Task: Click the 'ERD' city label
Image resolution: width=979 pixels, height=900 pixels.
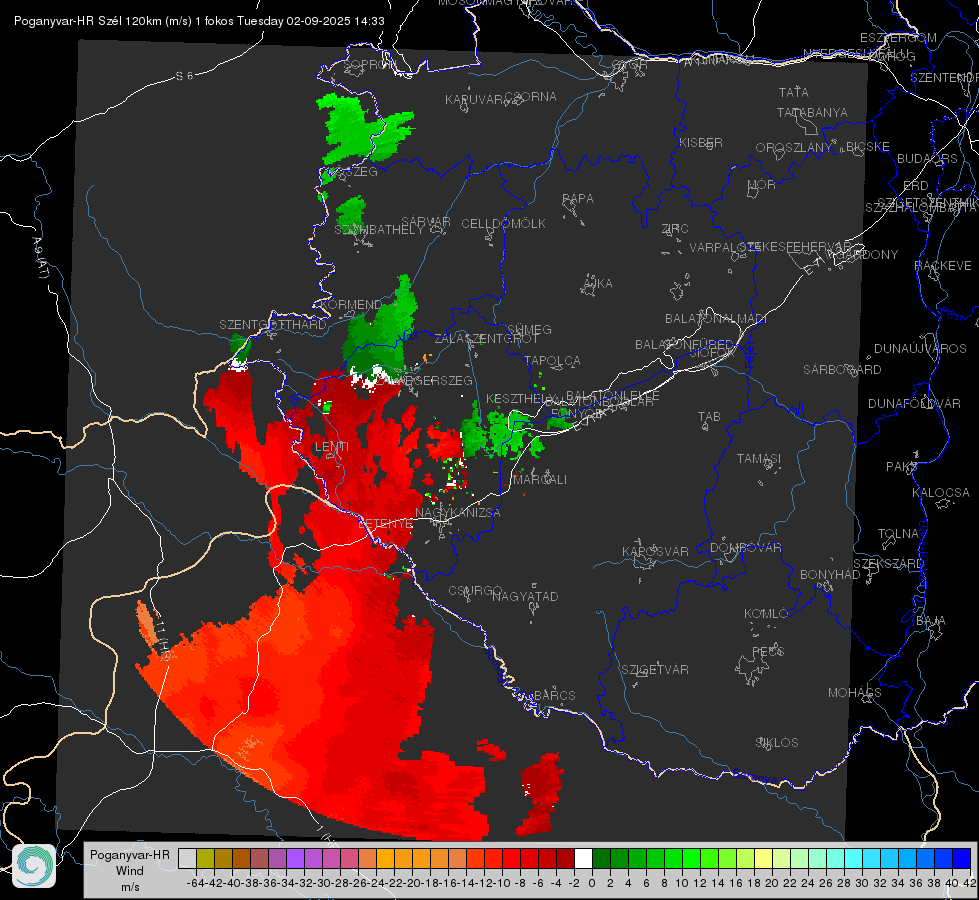Action: pyautogui.click(x=916, y=186)
